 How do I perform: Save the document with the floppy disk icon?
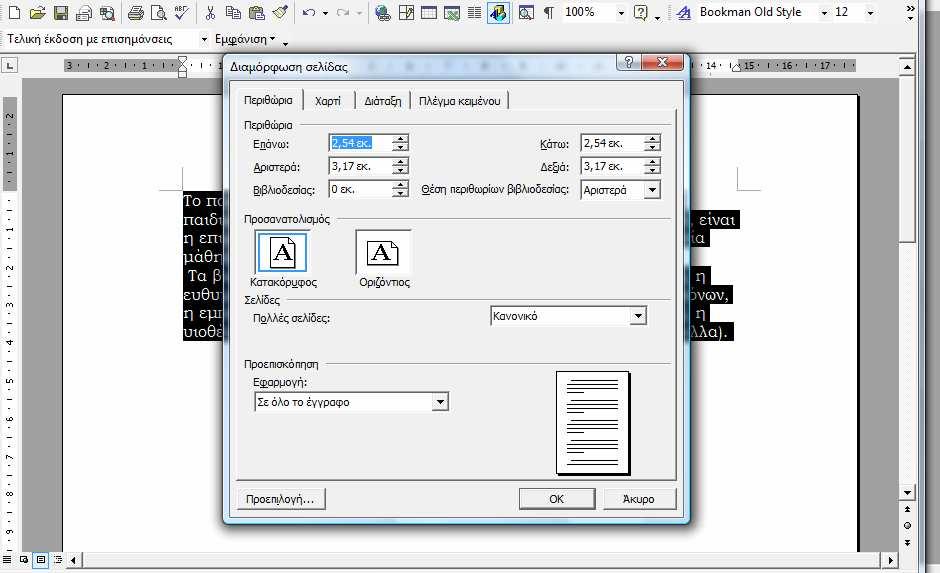pos(61,13)
